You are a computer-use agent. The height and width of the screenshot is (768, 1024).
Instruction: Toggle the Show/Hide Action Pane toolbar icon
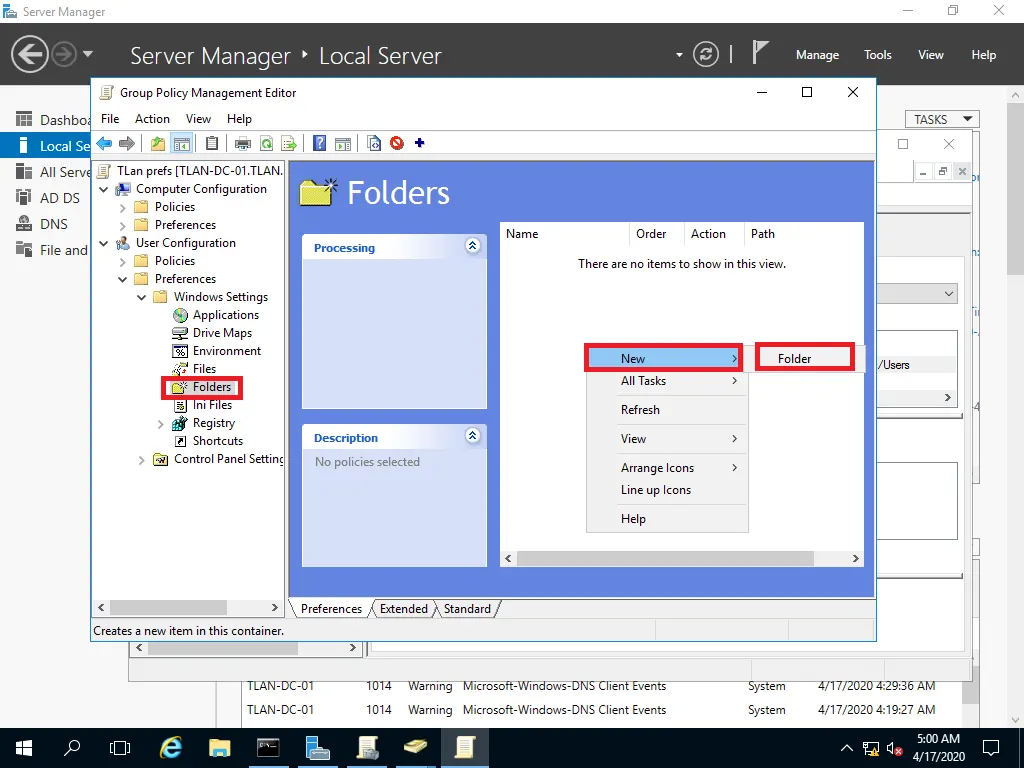tap(343, 143)
